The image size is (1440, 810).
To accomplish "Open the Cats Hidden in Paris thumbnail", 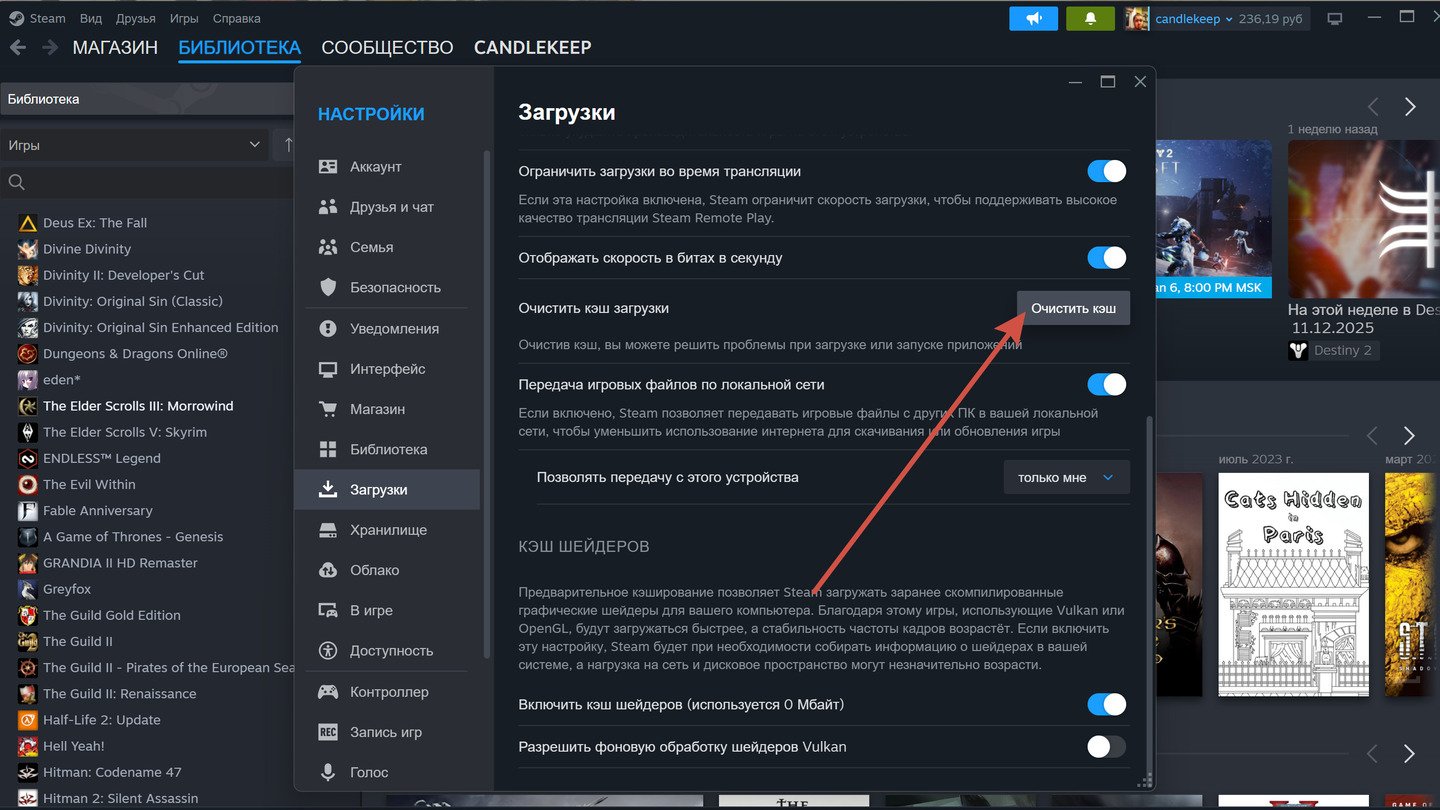I will (x=1293, y=585).
